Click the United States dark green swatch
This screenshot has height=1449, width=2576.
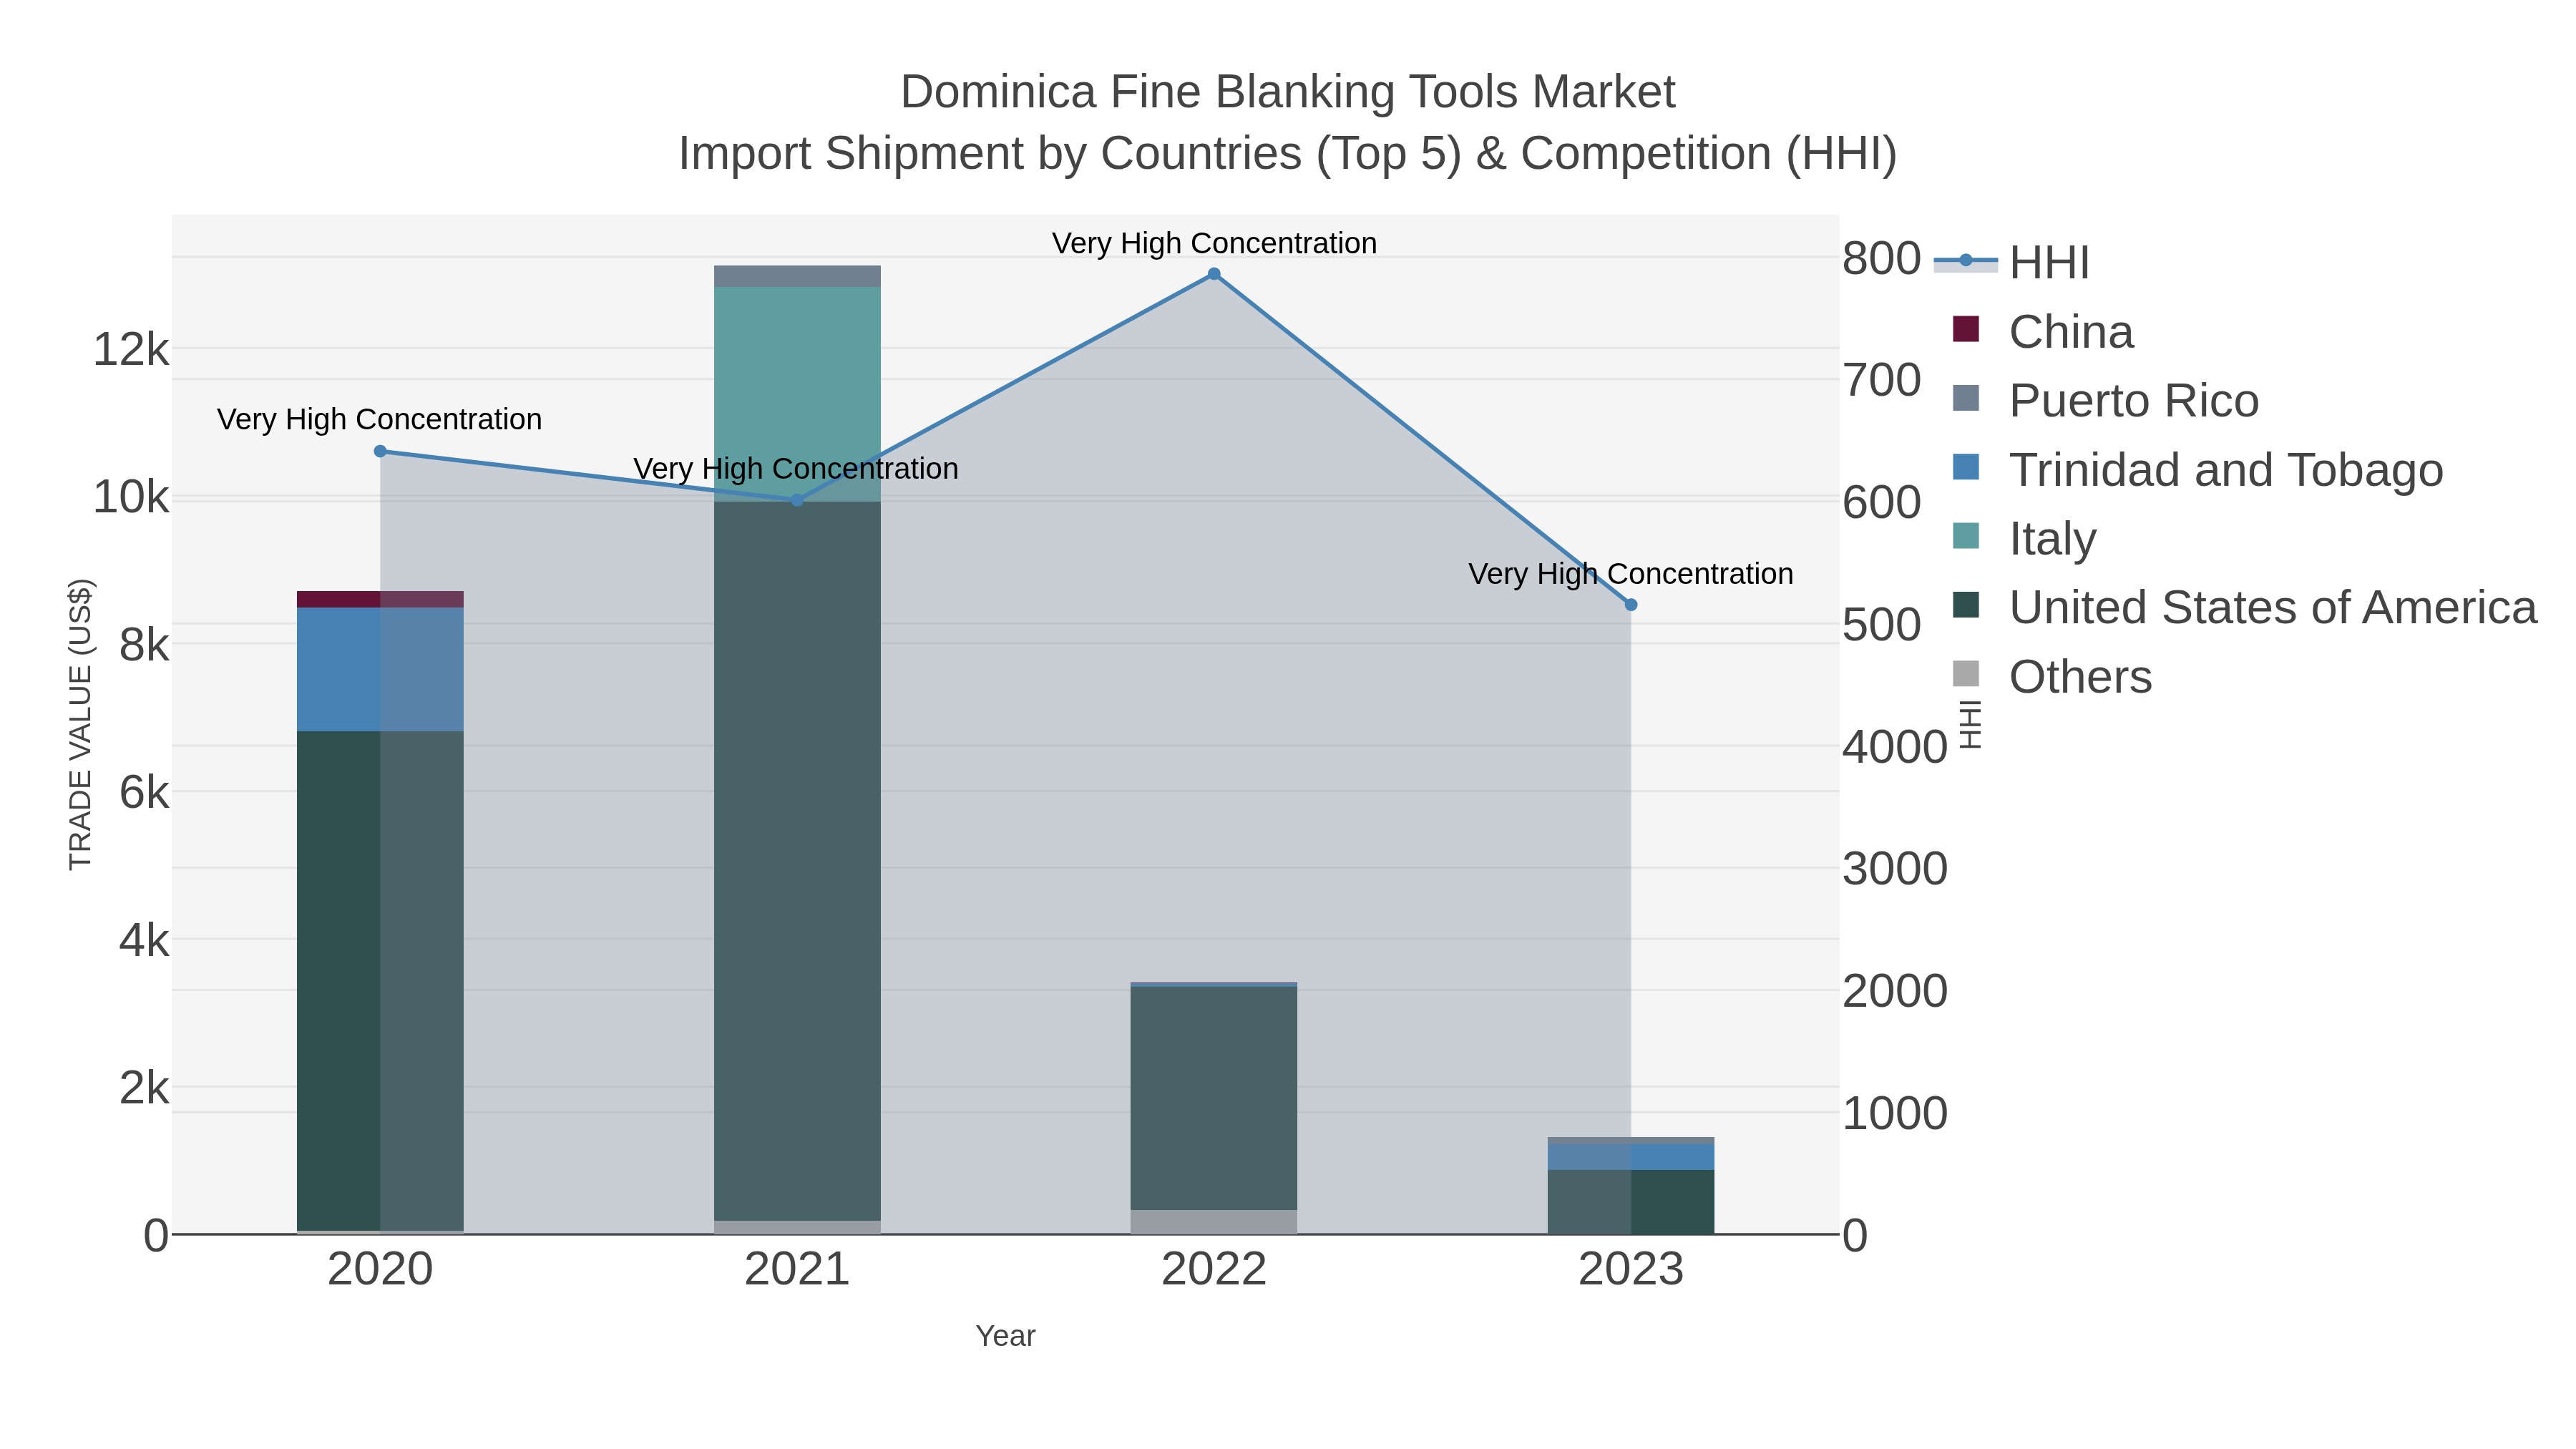click(x=1966, y=605)
